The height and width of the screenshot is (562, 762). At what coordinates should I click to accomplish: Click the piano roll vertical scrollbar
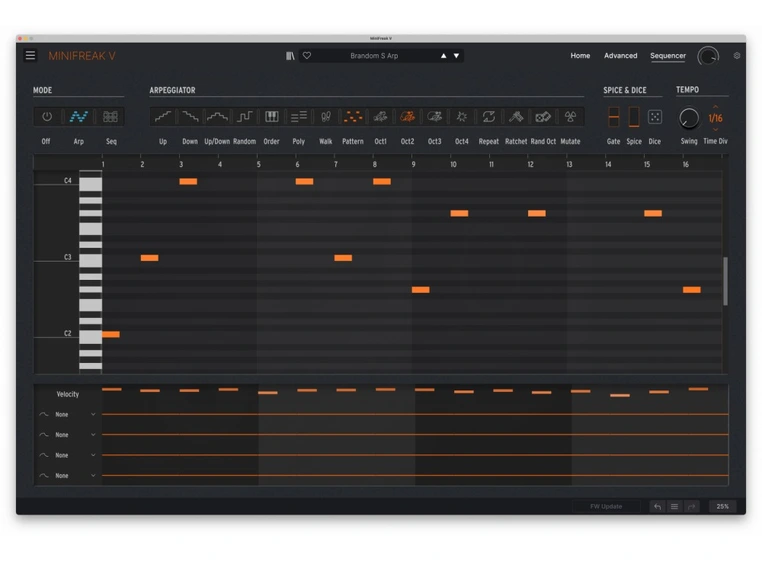point(725,281)
